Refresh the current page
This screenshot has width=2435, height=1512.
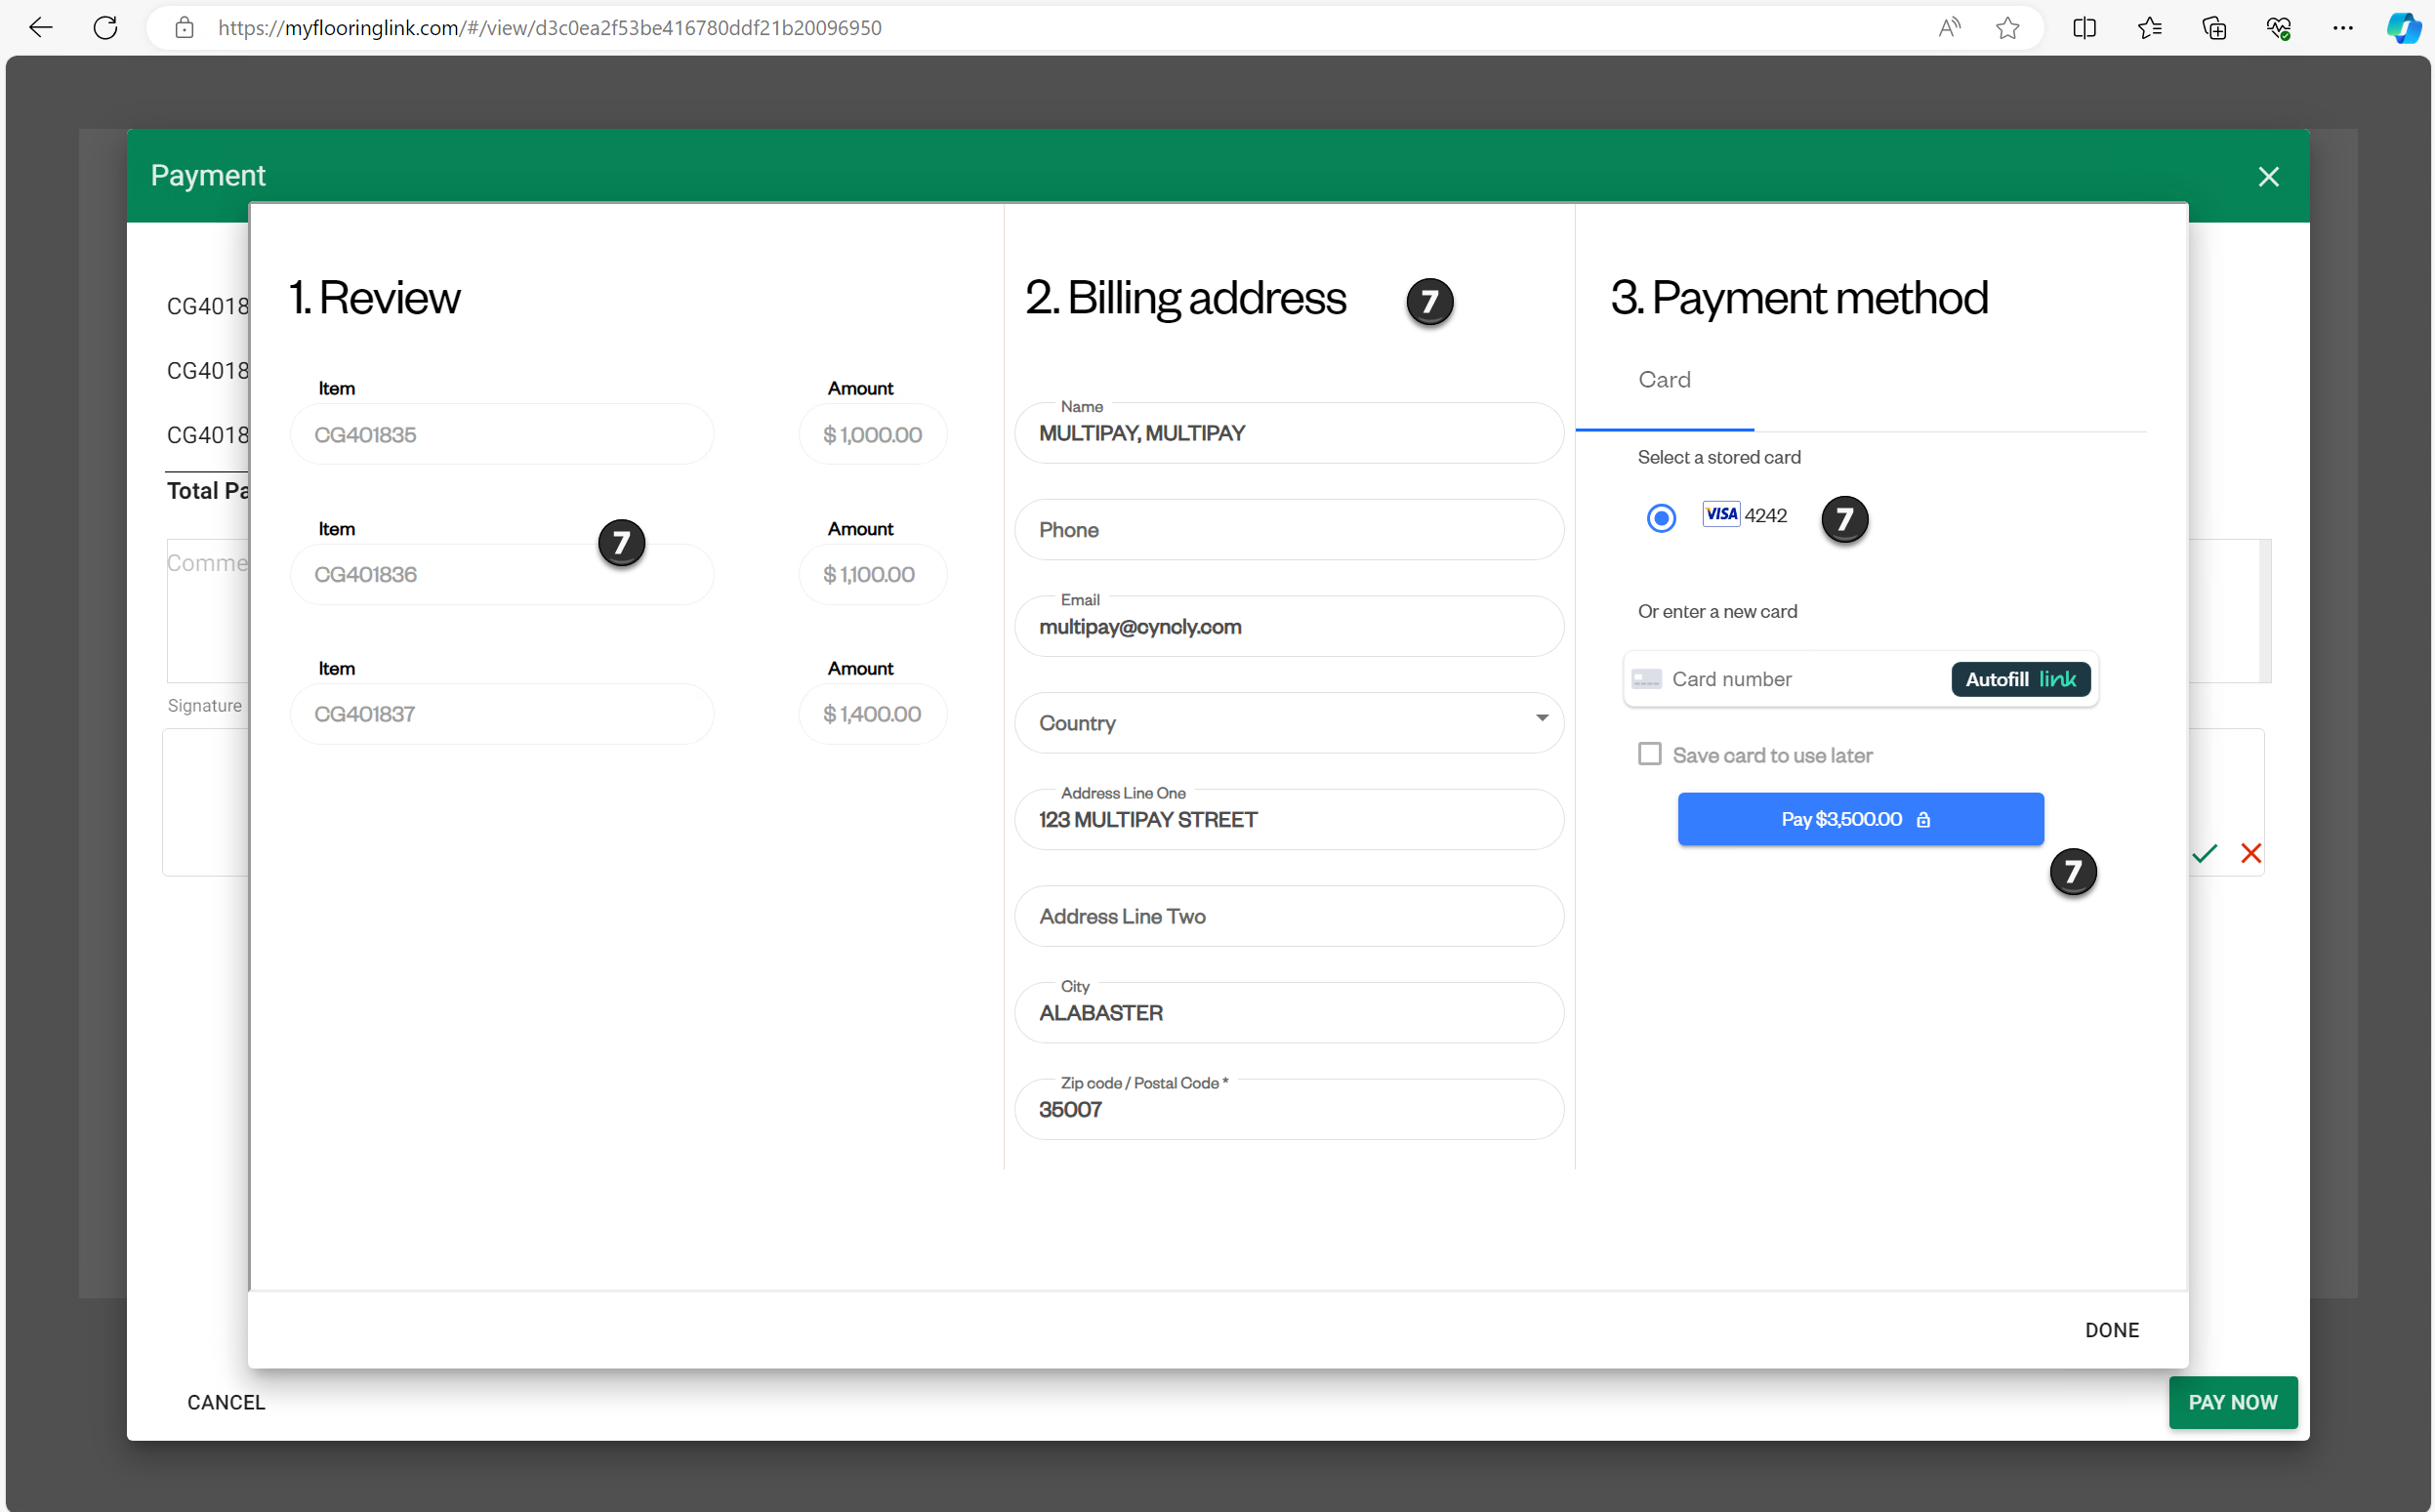tap(104, 27)
